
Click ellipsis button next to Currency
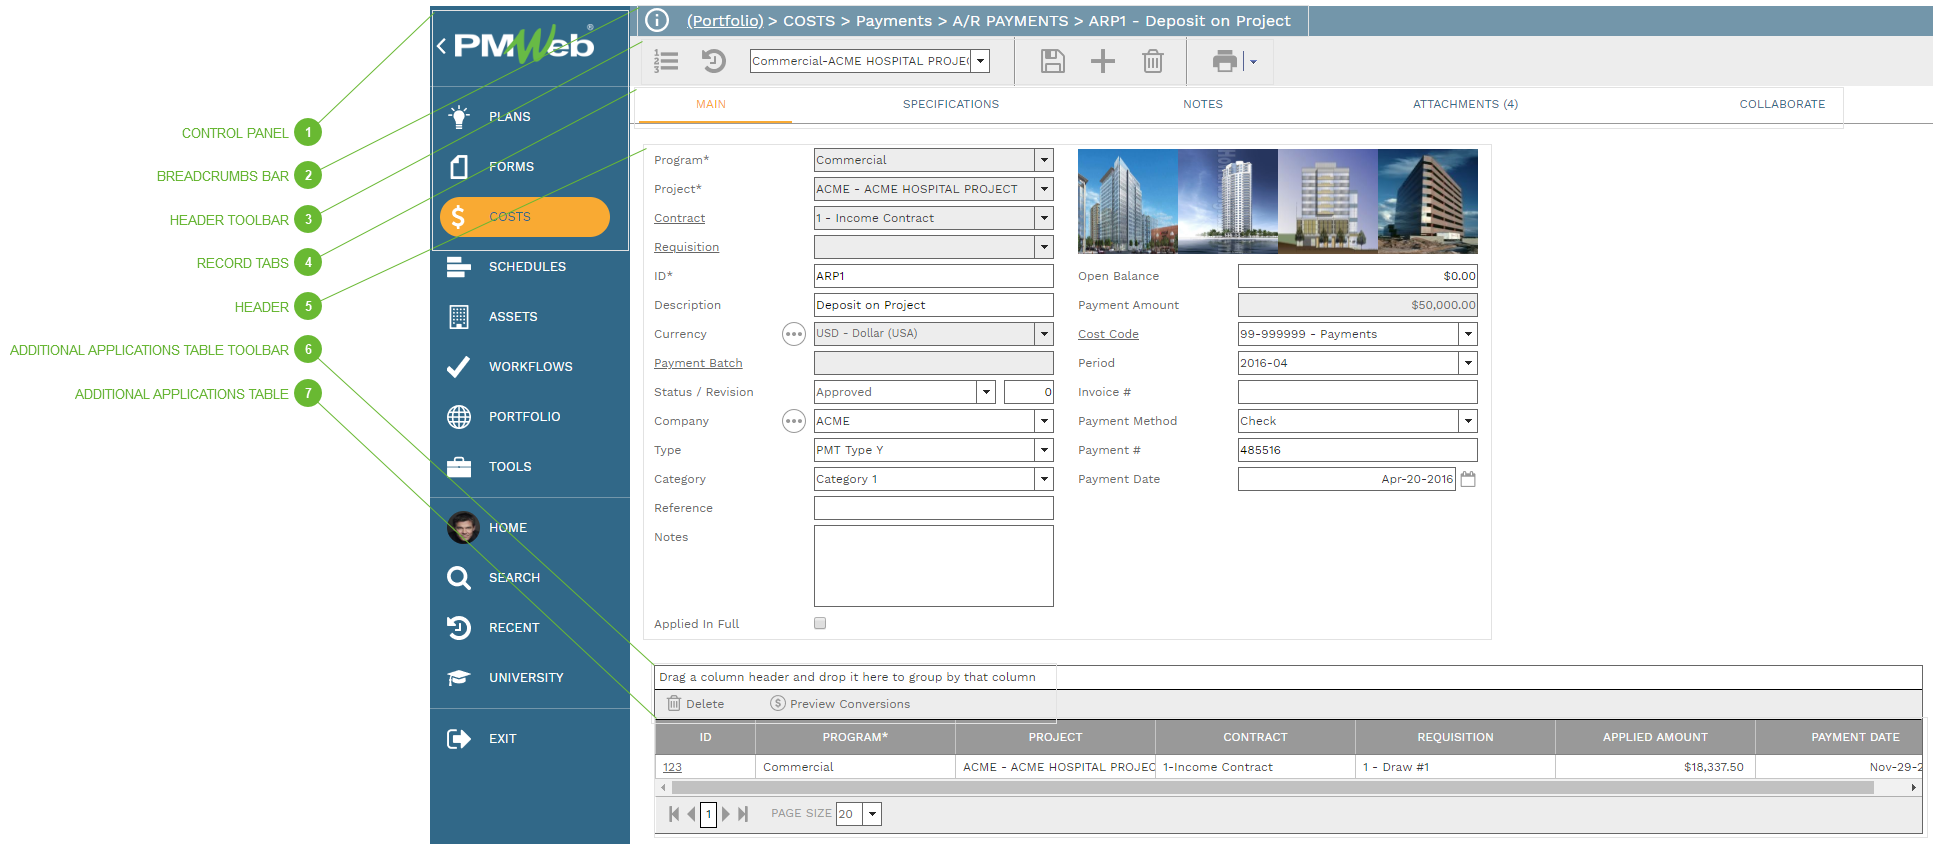coord(793,334)
